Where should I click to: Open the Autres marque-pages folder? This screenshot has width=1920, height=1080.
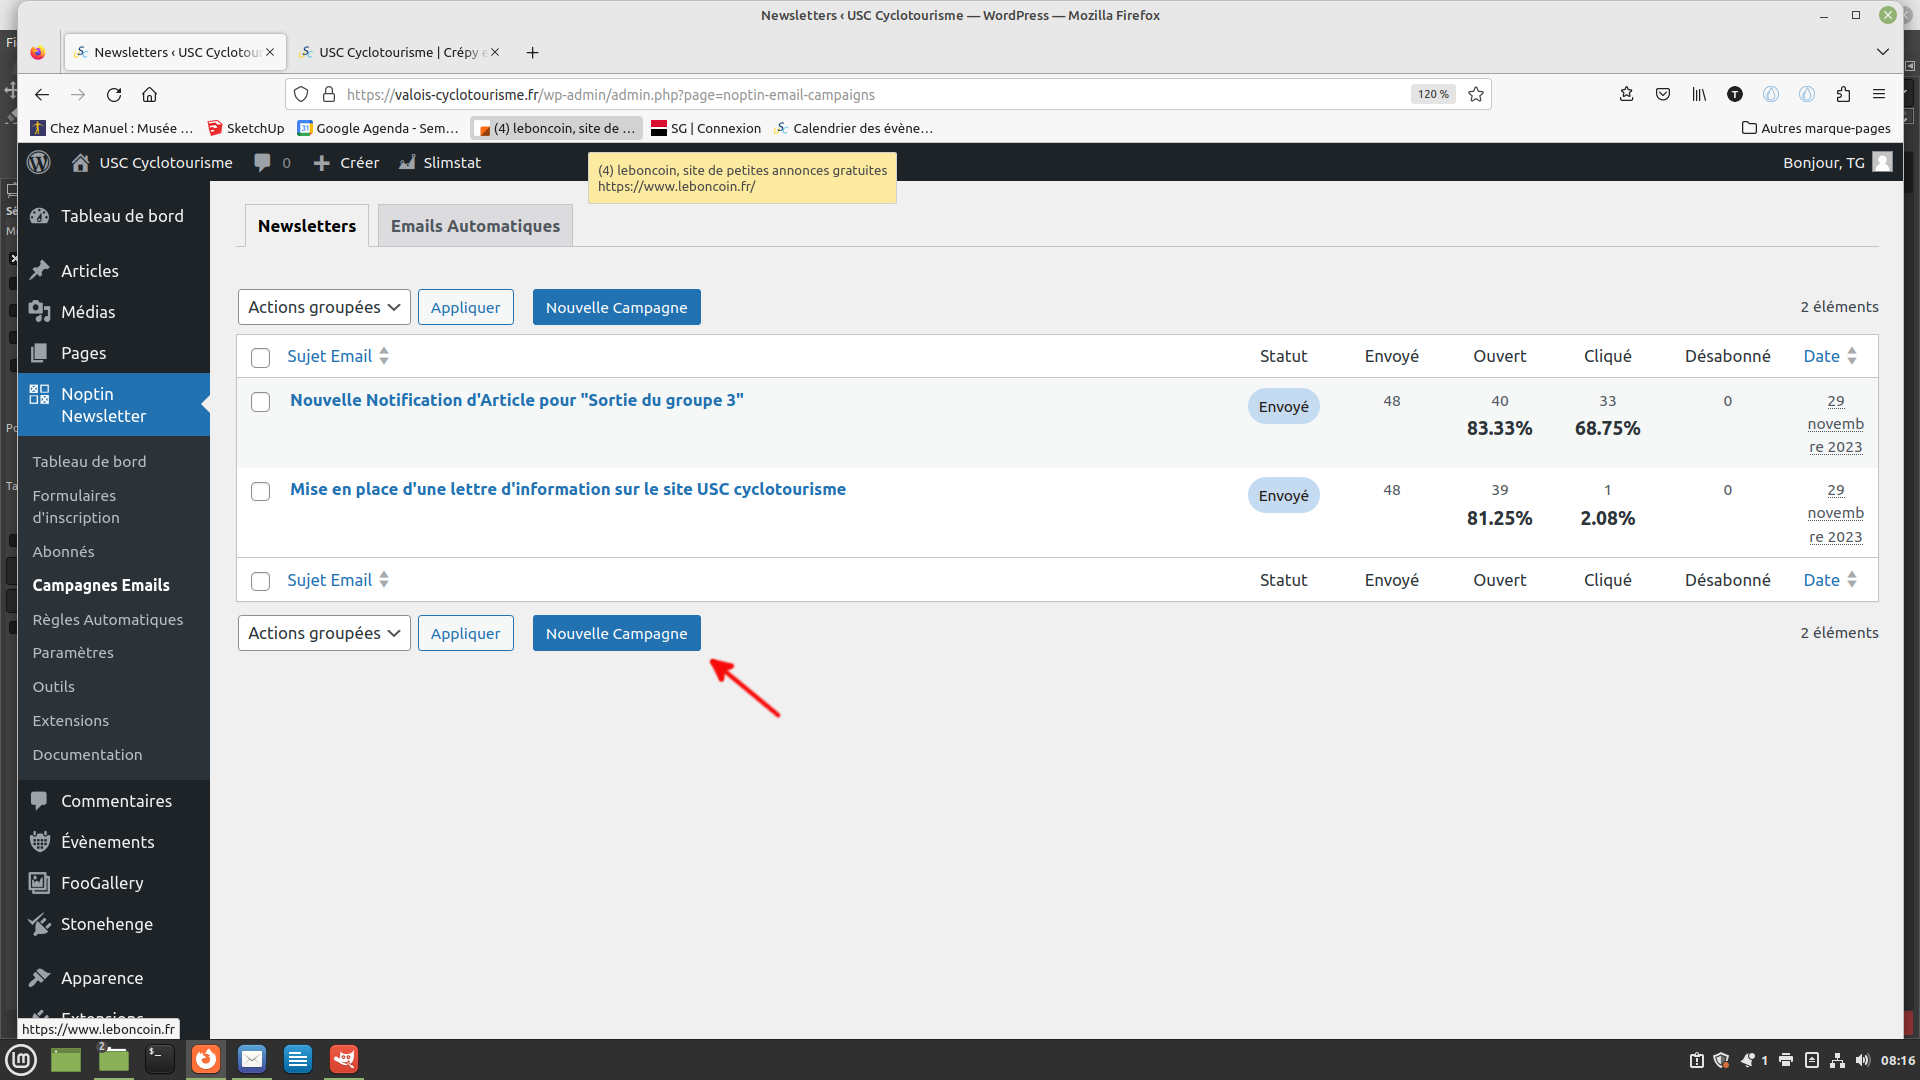point(1816,128)
